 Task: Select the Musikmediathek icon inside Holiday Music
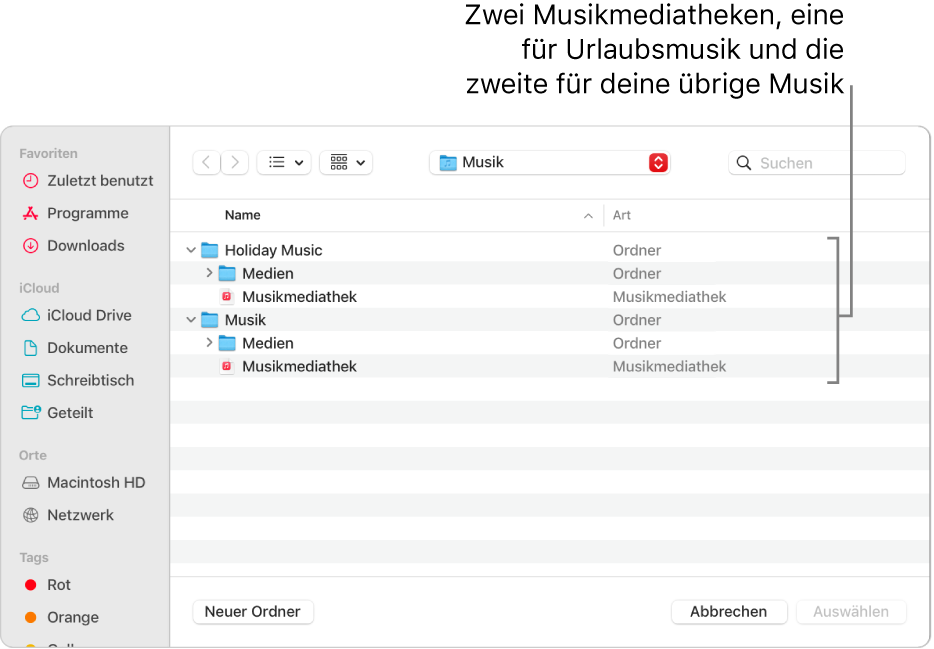pyautogui.click(x=227, y=296)
